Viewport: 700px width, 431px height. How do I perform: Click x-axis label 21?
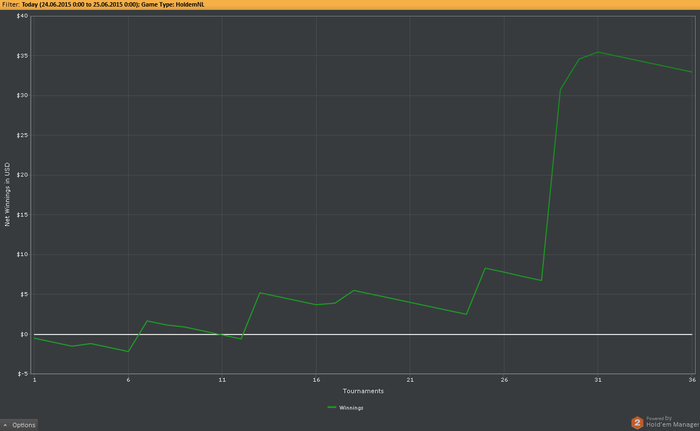pos(410,380)
